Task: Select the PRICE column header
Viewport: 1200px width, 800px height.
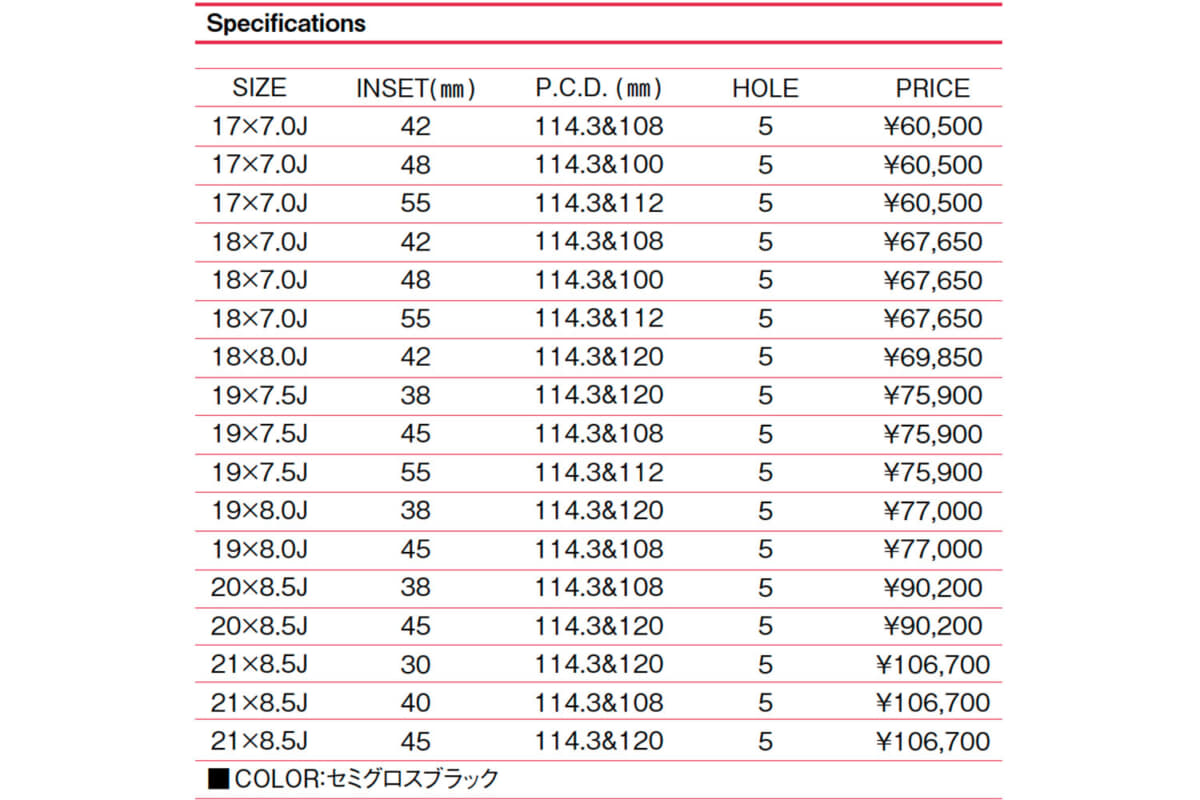Action: [x=932, y=88]
